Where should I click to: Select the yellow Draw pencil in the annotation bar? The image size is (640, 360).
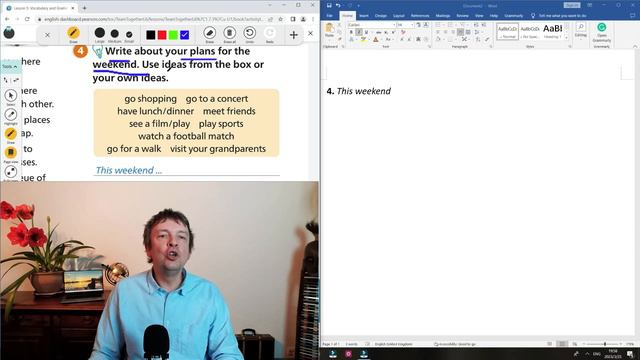click(73, 33)
